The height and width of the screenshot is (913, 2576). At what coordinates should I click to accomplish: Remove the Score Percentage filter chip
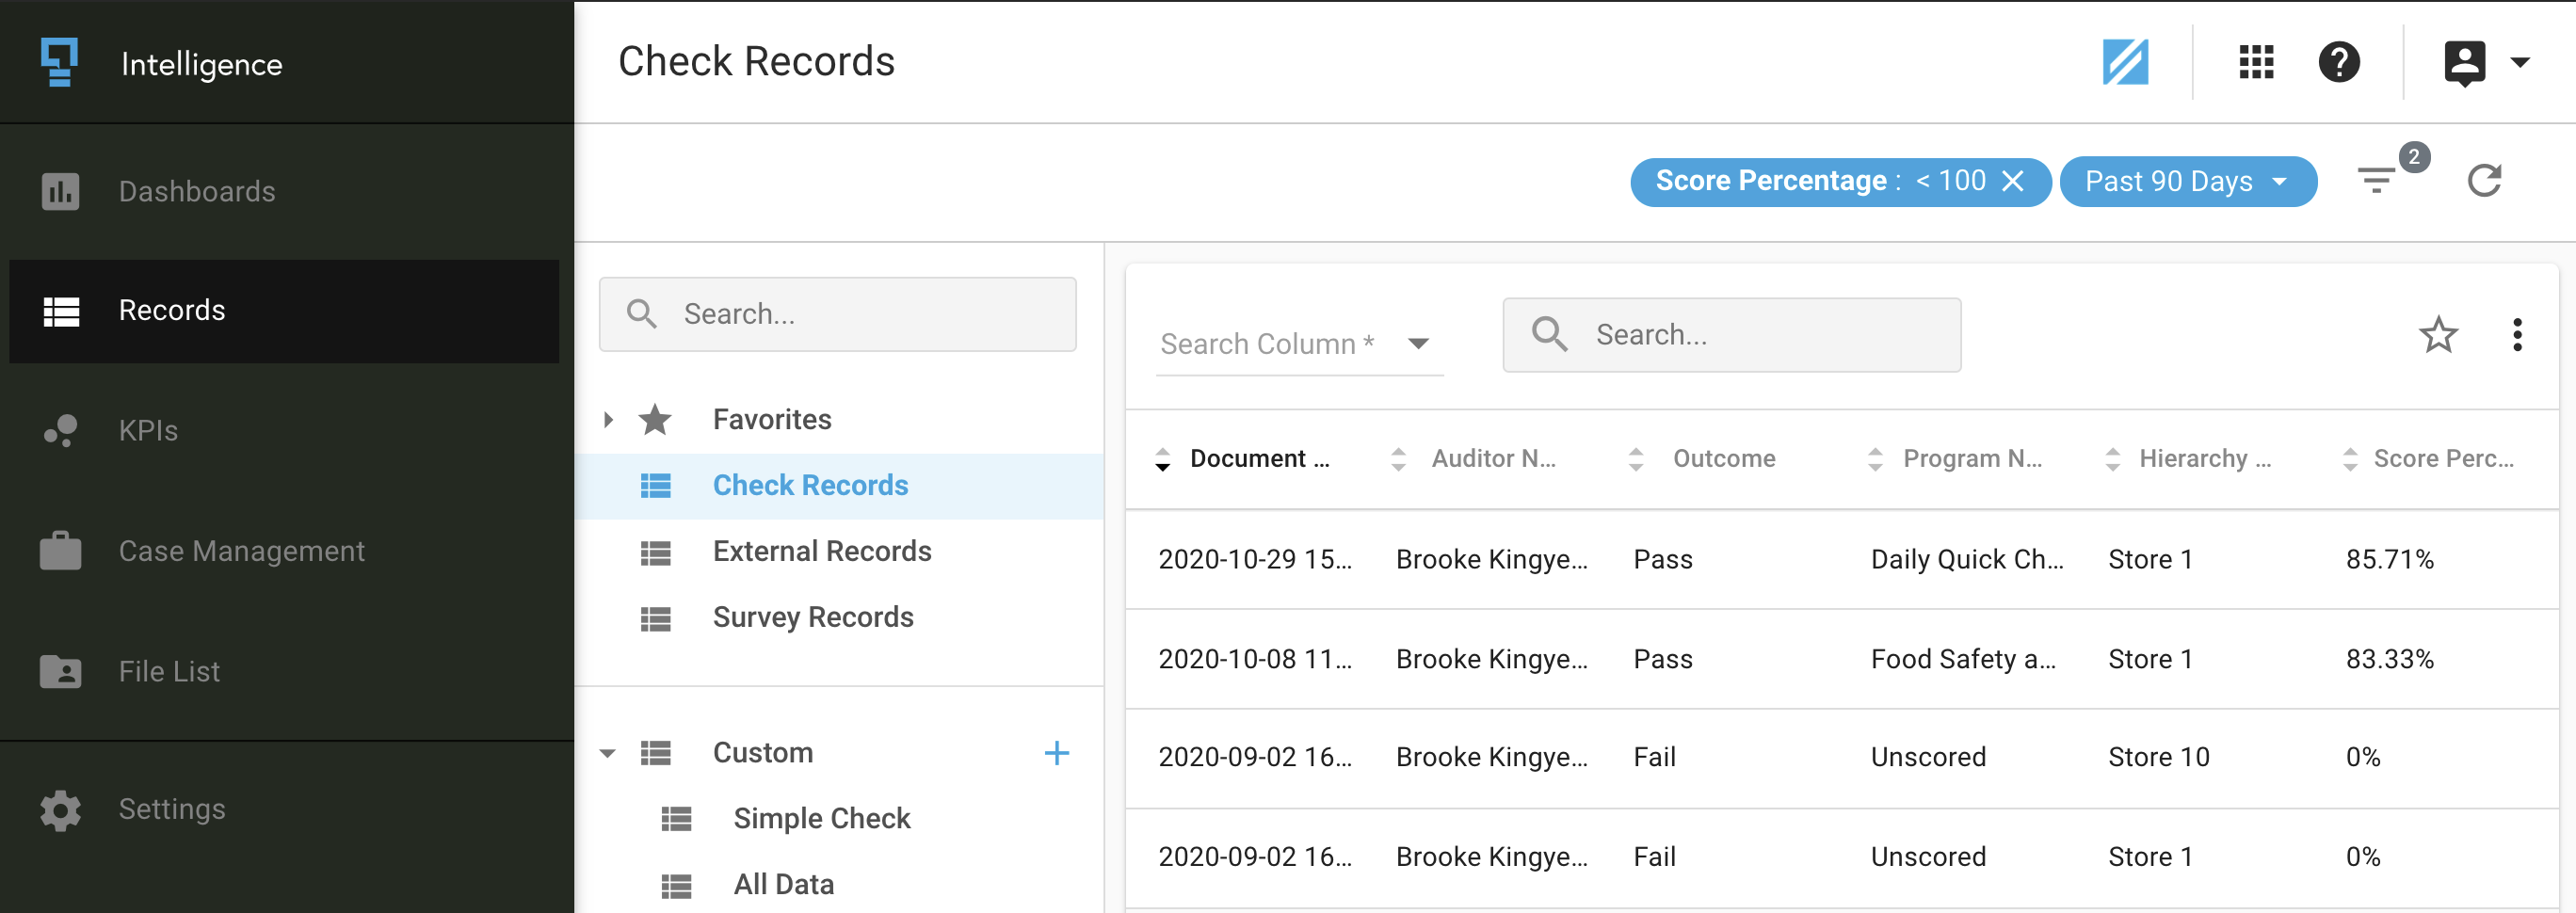pos(2013,181)
